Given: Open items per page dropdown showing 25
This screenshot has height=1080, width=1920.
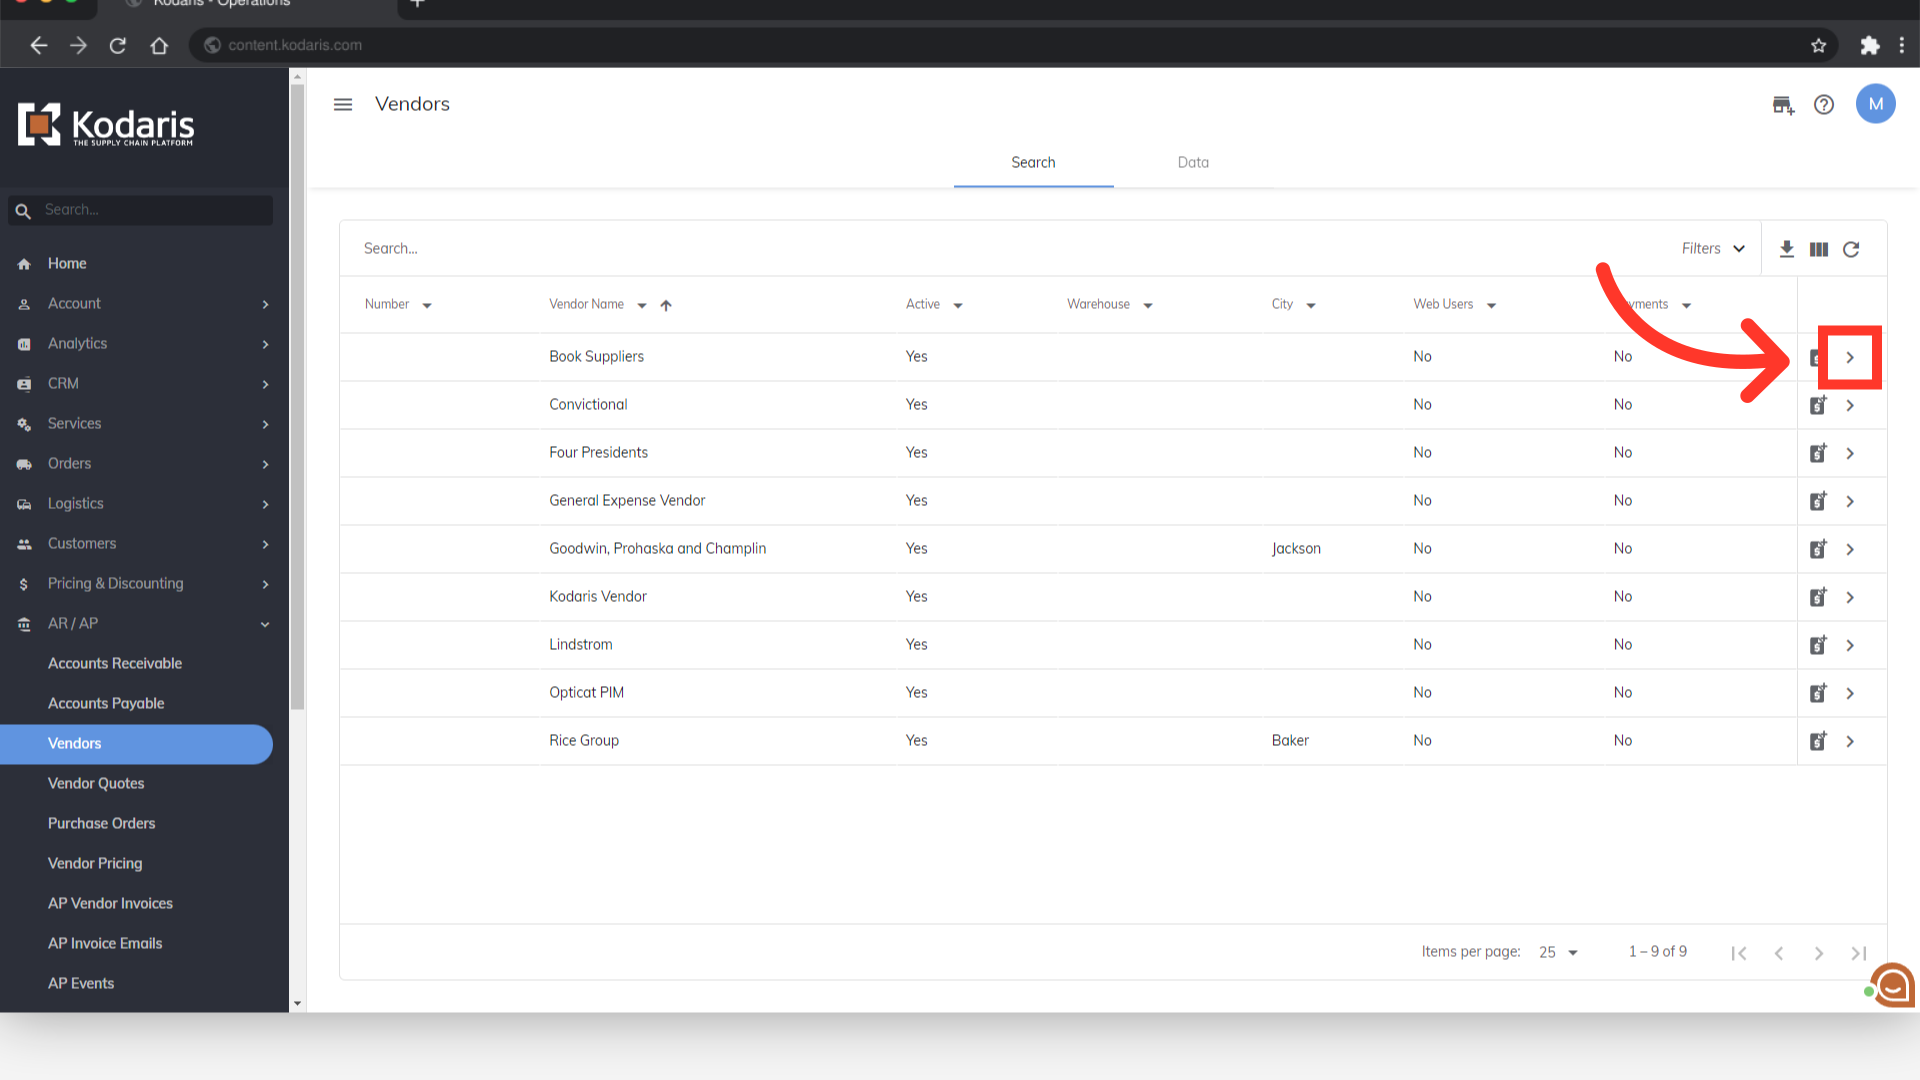Looking at the screenshot, I should 1558,952.
